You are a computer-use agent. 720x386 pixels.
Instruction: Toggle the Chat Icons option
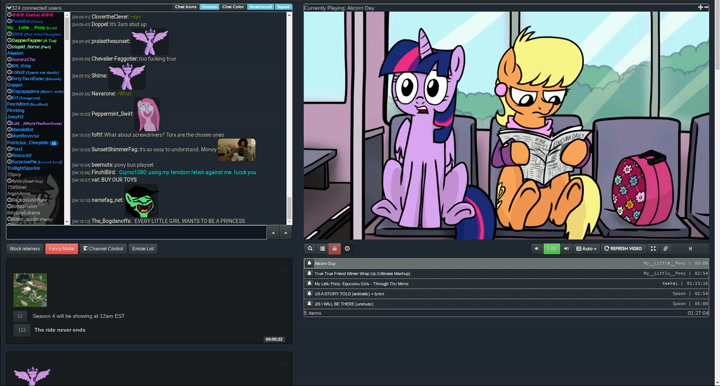[186, 7]
